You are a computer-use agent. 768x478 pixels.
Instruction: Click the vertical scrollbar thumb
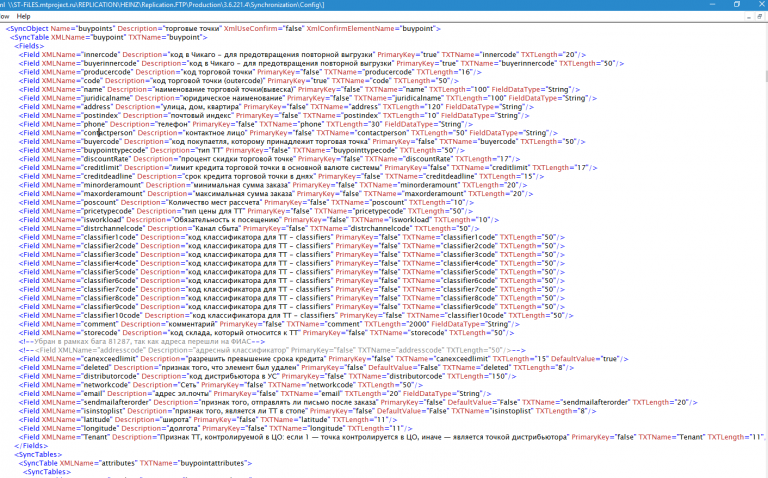click(x=765, y=76)
